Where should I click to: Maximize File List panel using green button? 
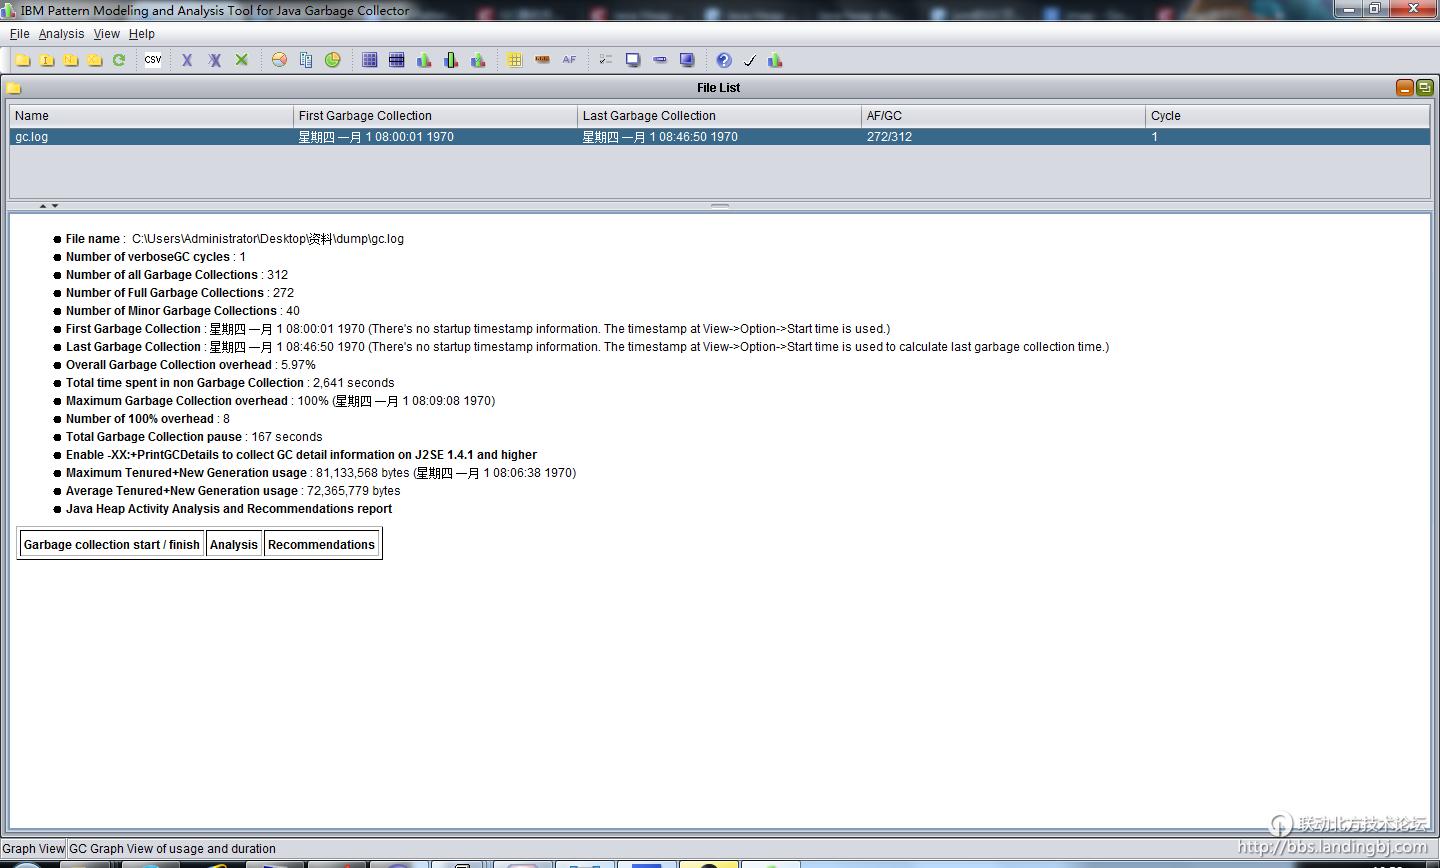coord(1424,88)
